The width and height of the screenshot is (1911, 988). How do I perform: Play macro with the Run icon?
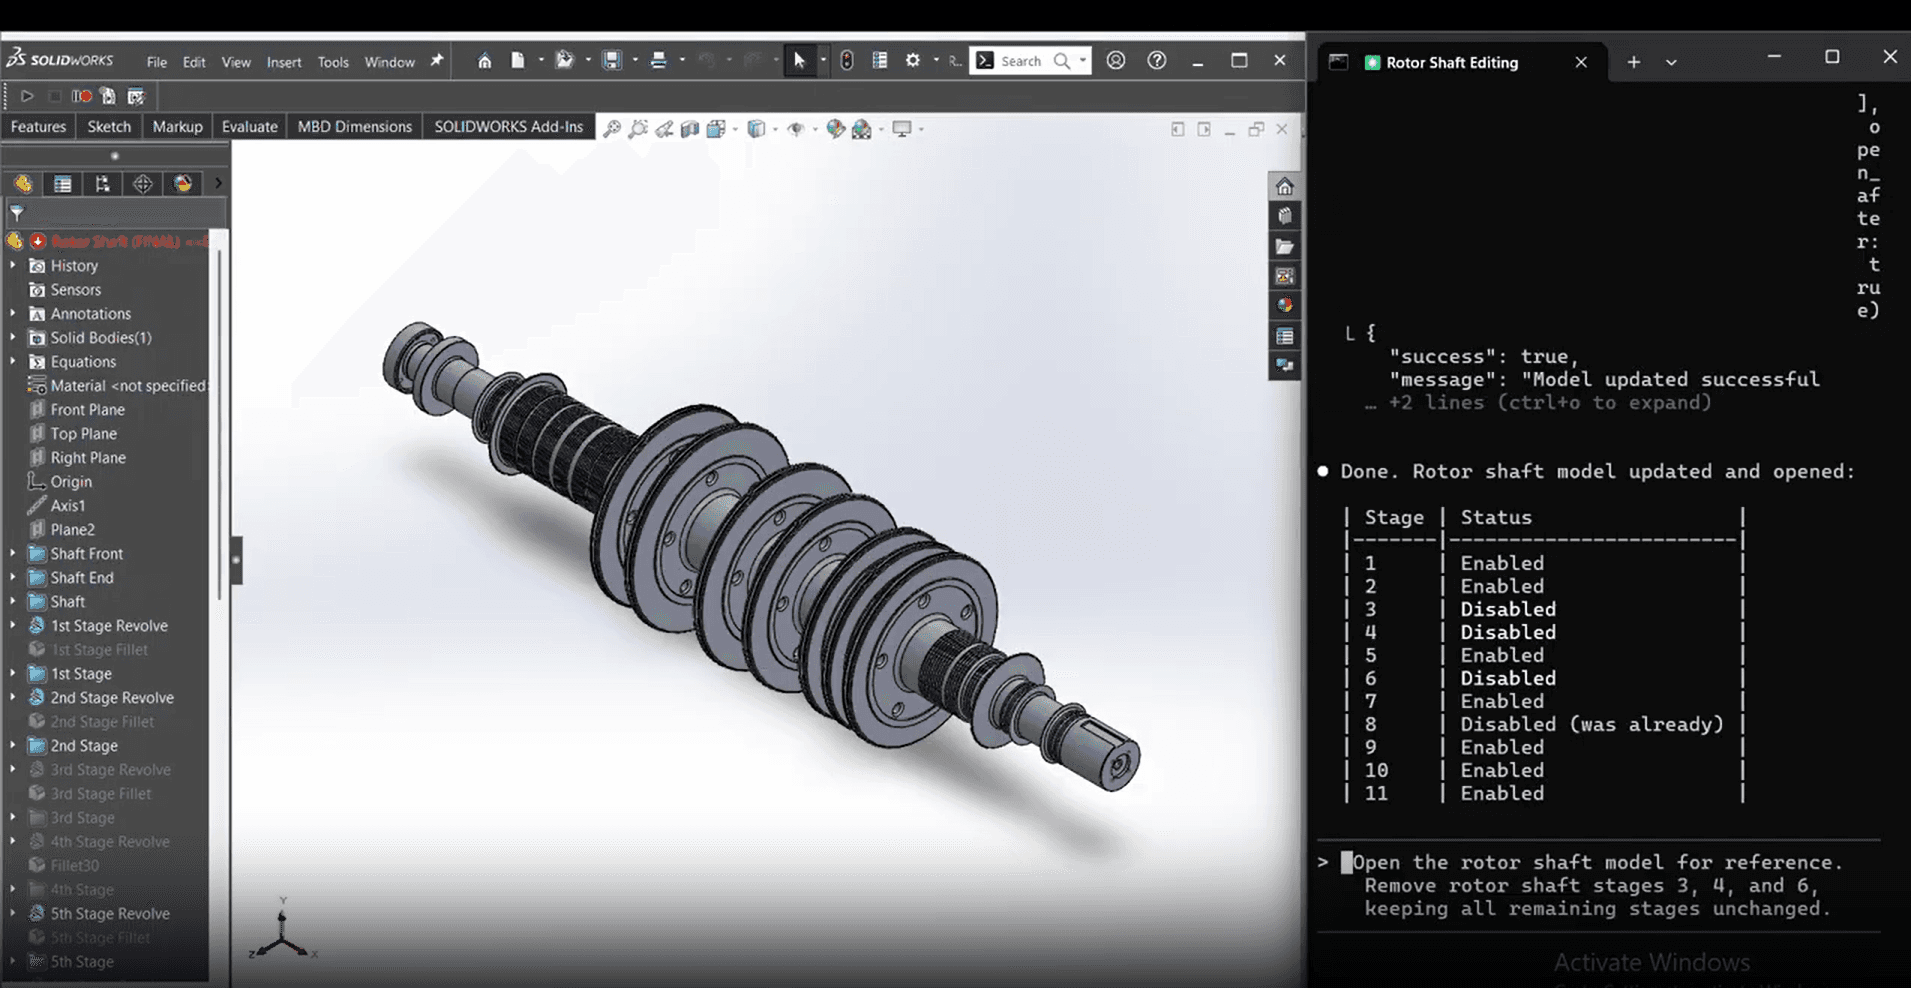(27, 96)
